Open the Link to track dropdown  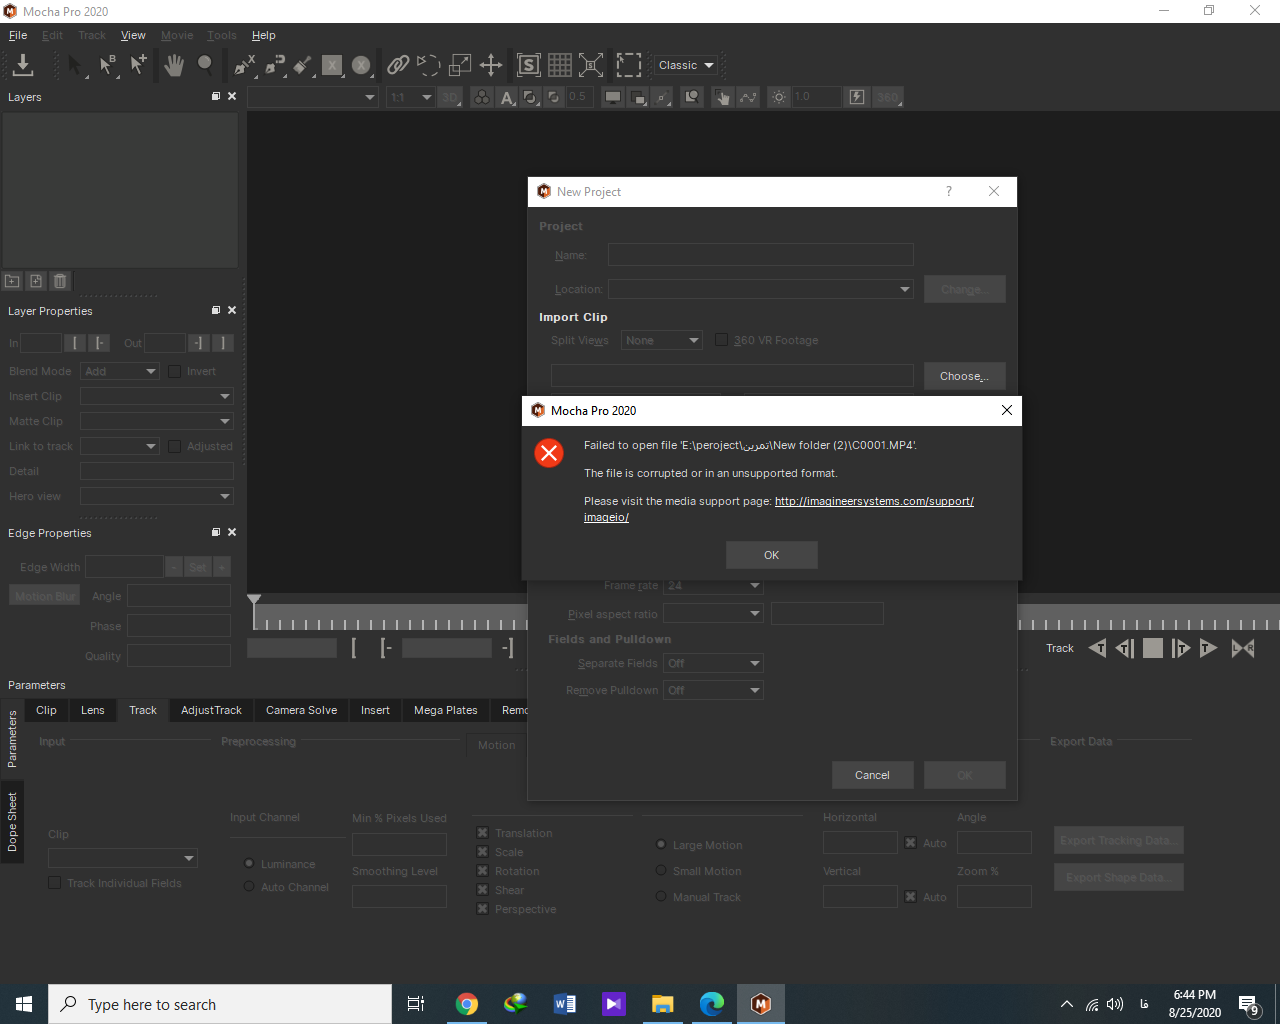120,446
